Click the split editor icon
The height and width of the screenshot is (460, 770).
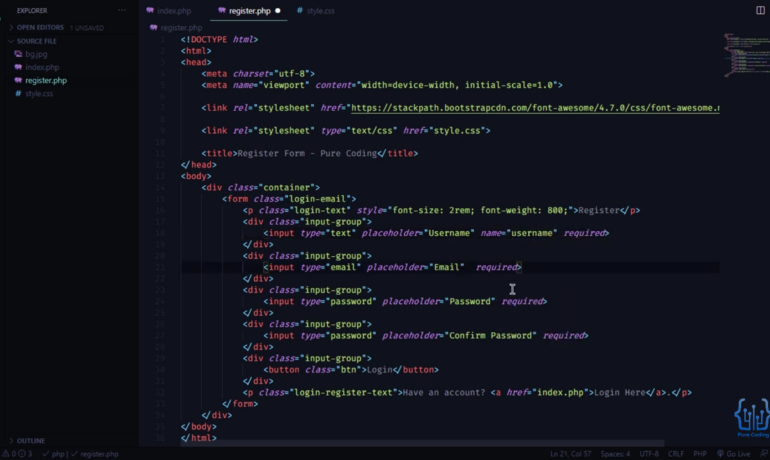click(760, 10)
